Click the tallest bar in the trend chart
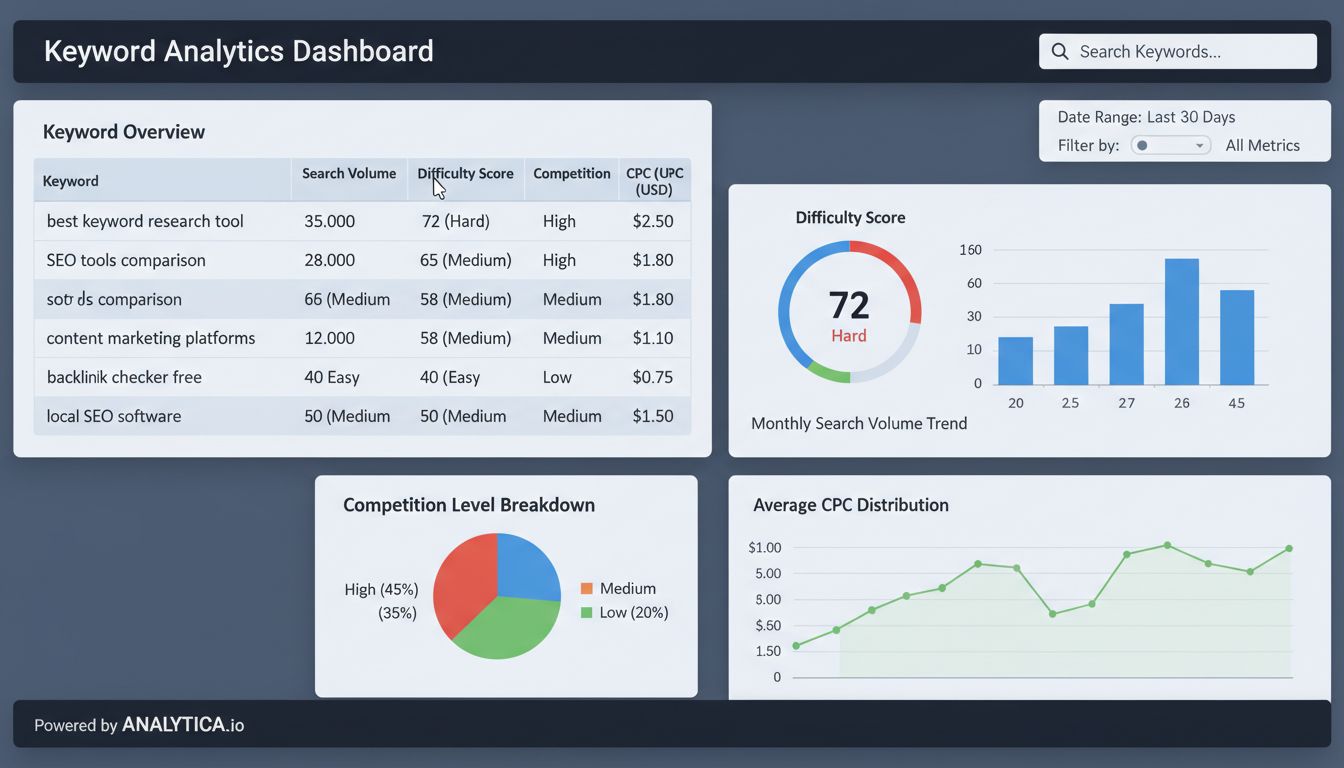The image size is (1344, 768). 1181,320
